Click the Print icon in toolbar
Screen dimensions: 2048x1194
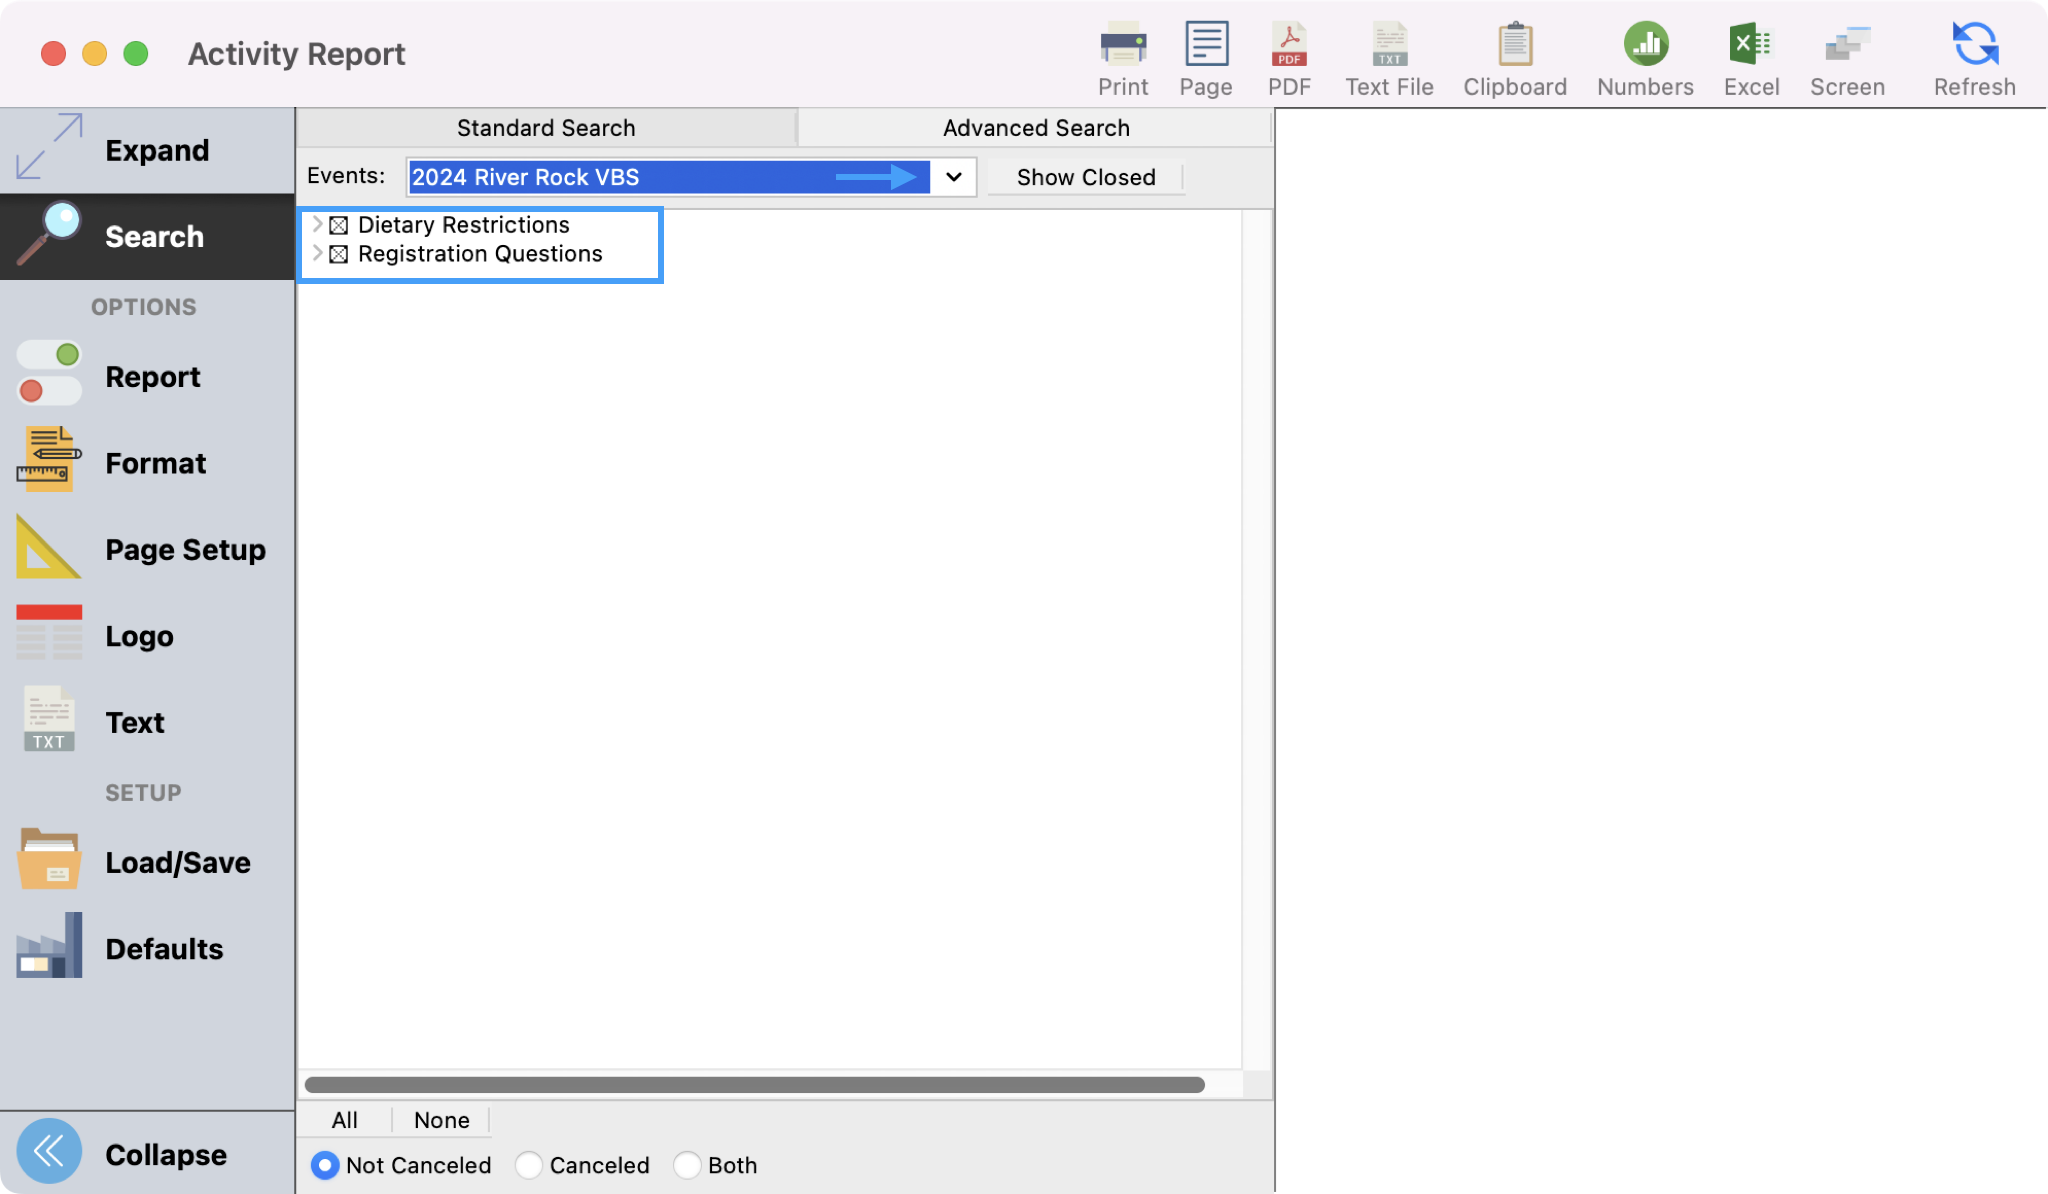tap(1122, 45)
